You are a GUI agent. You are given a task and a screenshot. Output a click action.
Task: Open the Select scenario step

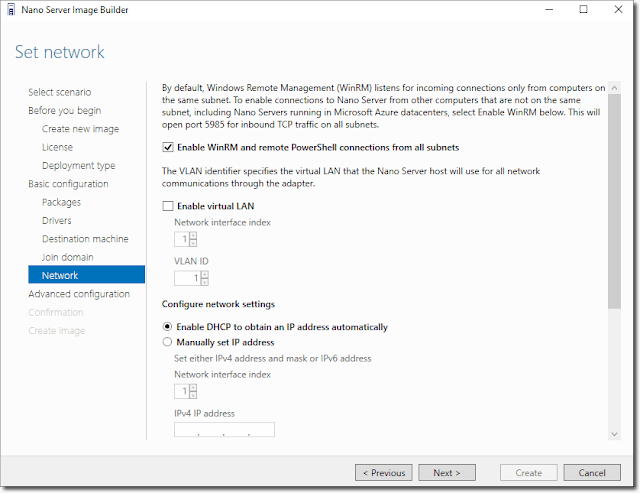point(60,92)
